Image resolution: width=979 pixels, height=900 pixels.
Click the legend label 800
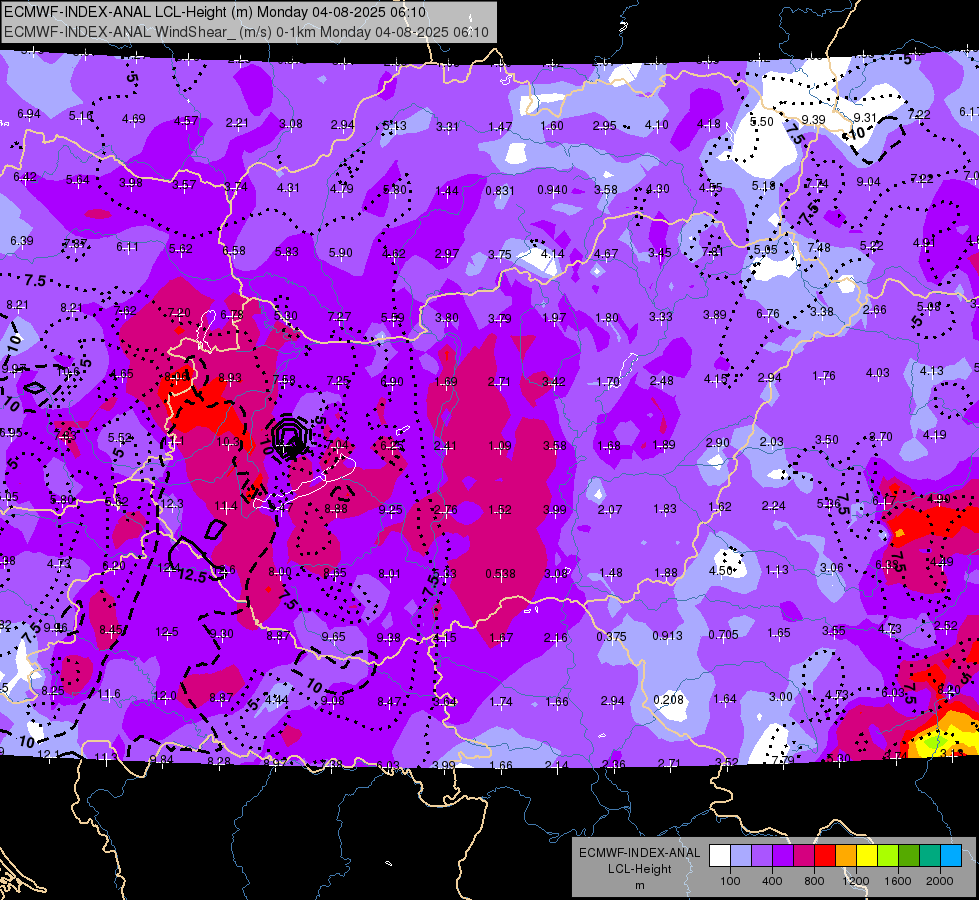point(814,881)
